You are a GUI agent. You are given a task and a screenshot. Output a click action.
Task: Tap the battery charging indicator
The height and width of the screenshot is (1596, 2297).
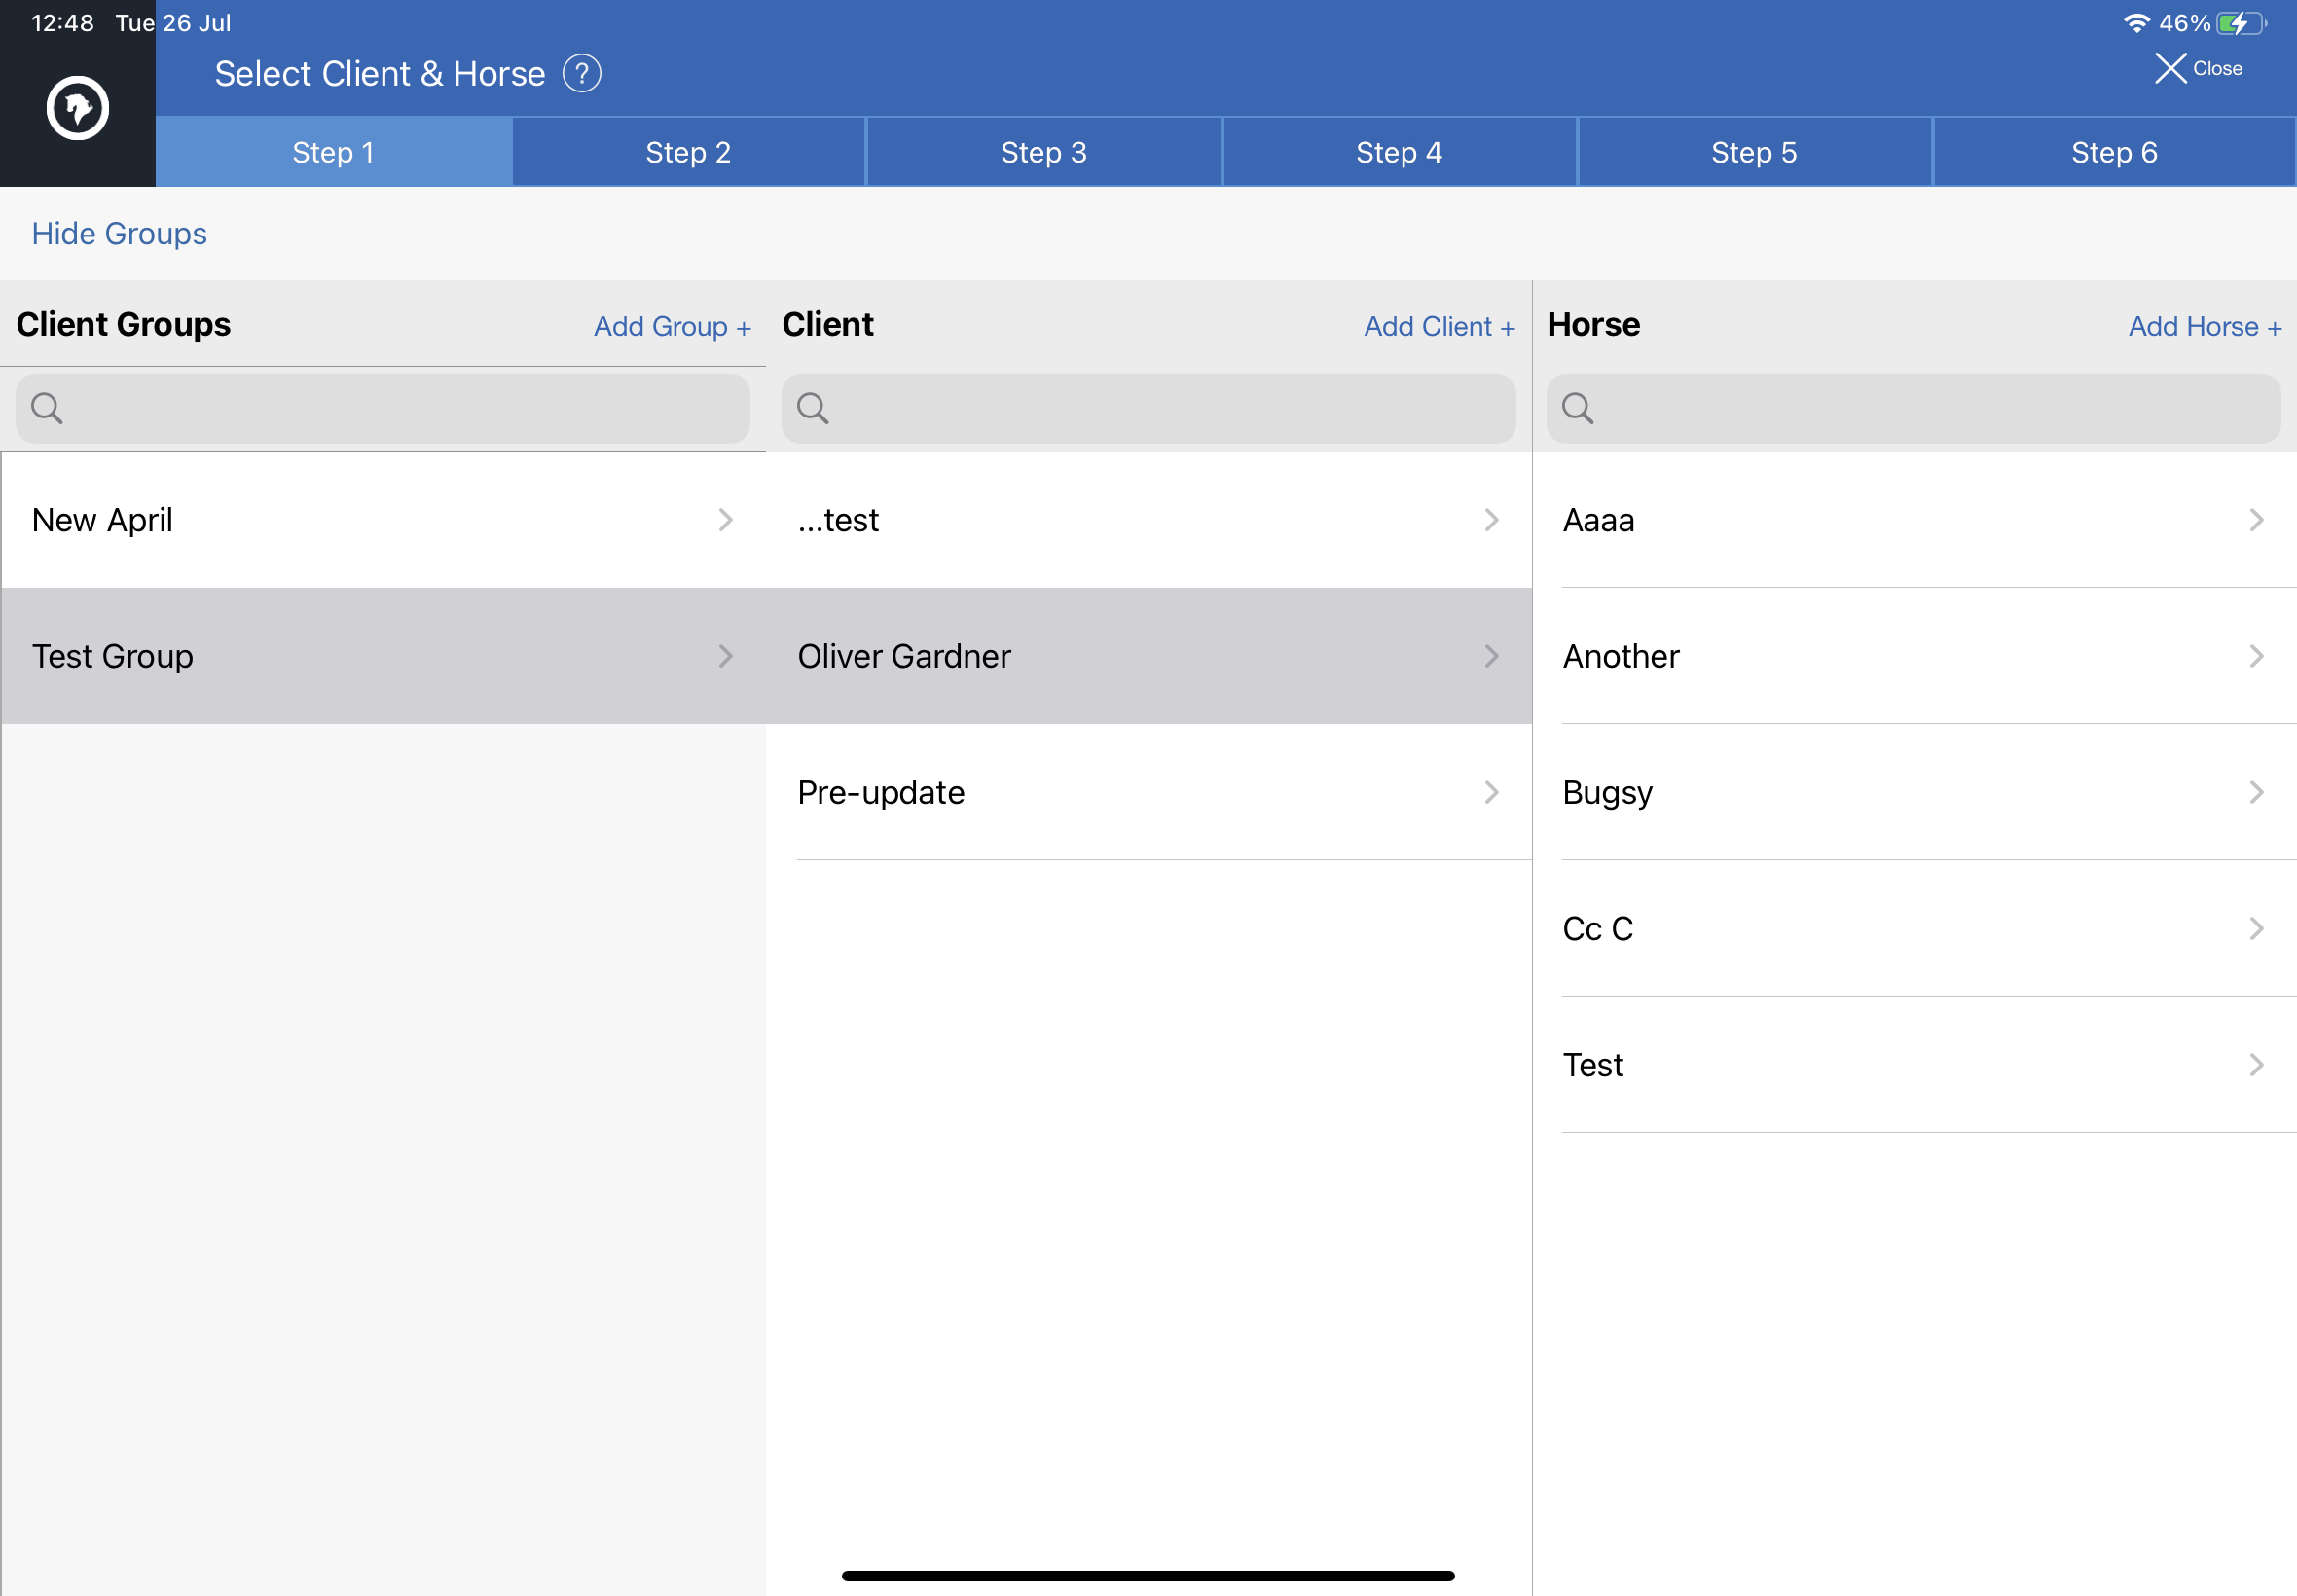pos(2241,23)
